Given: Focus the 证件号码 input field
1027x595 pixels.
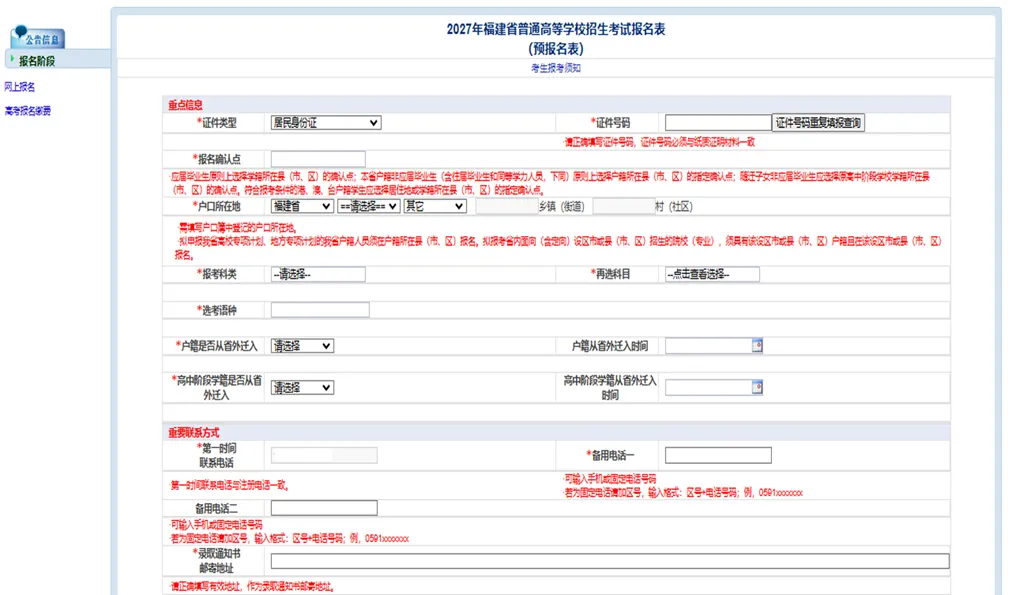Looking at the screenshot, I should [x=718, y=123].
